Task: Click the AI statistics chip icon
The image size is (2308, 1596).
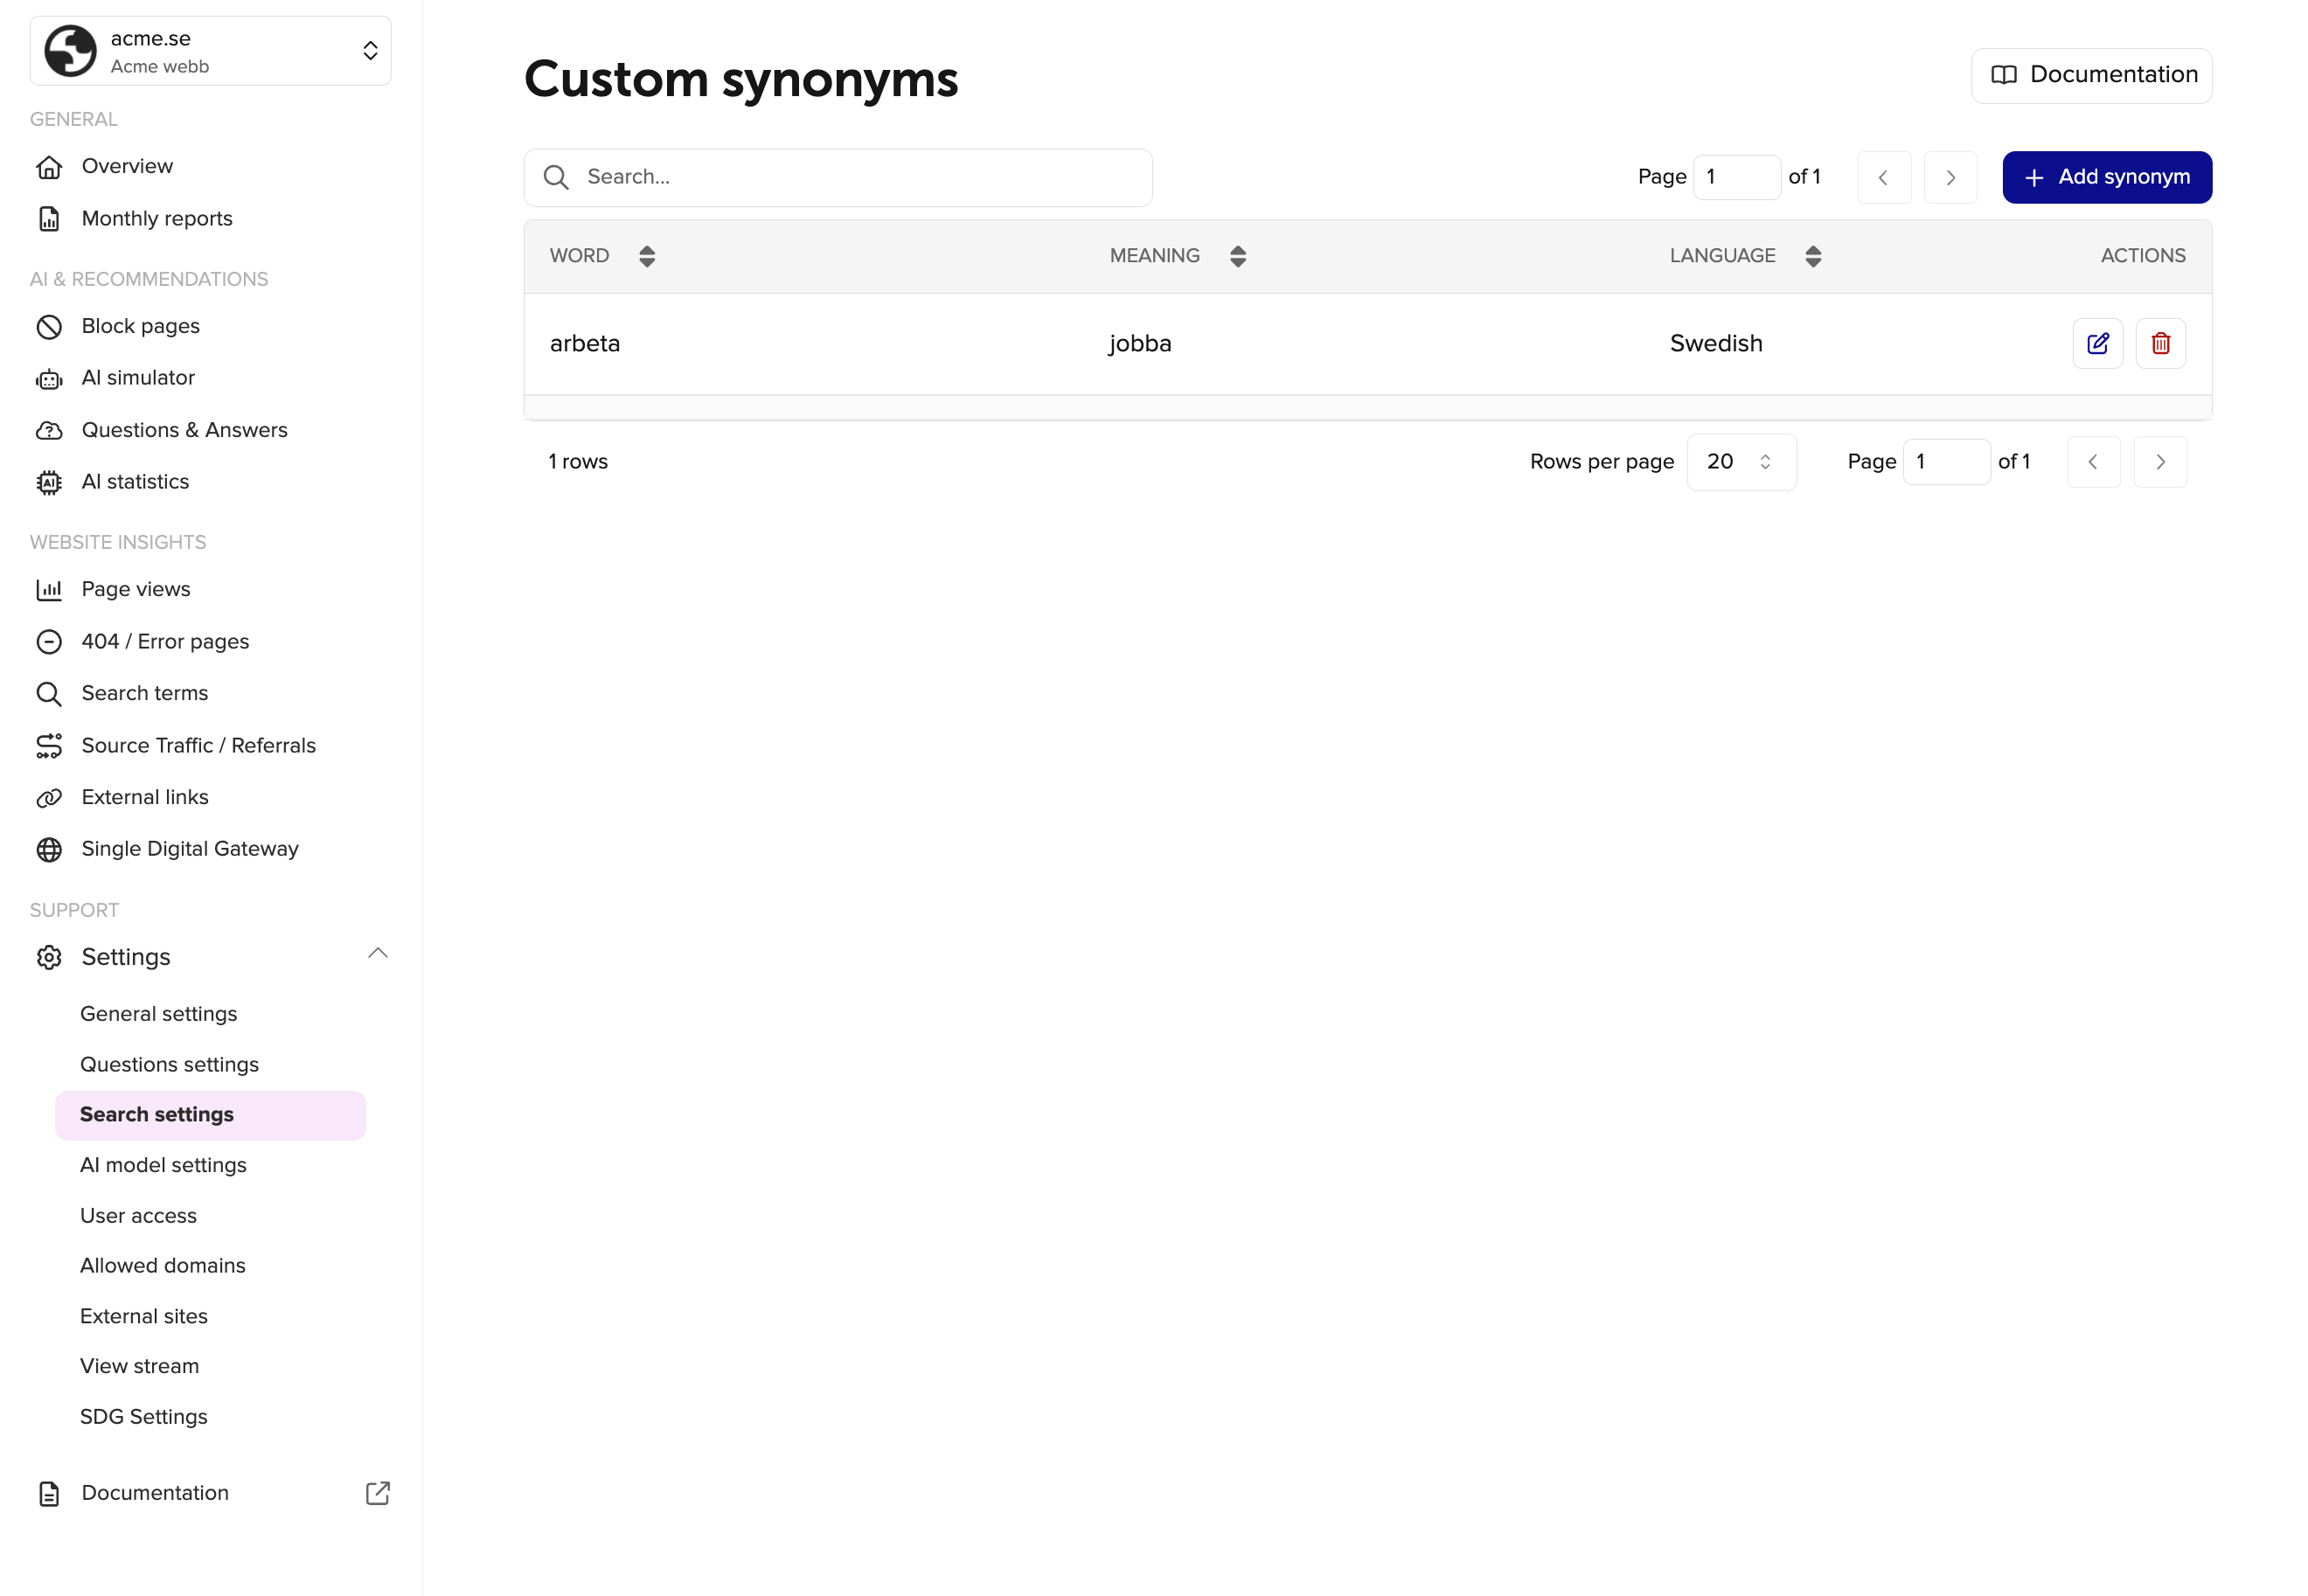Action: 49,483
